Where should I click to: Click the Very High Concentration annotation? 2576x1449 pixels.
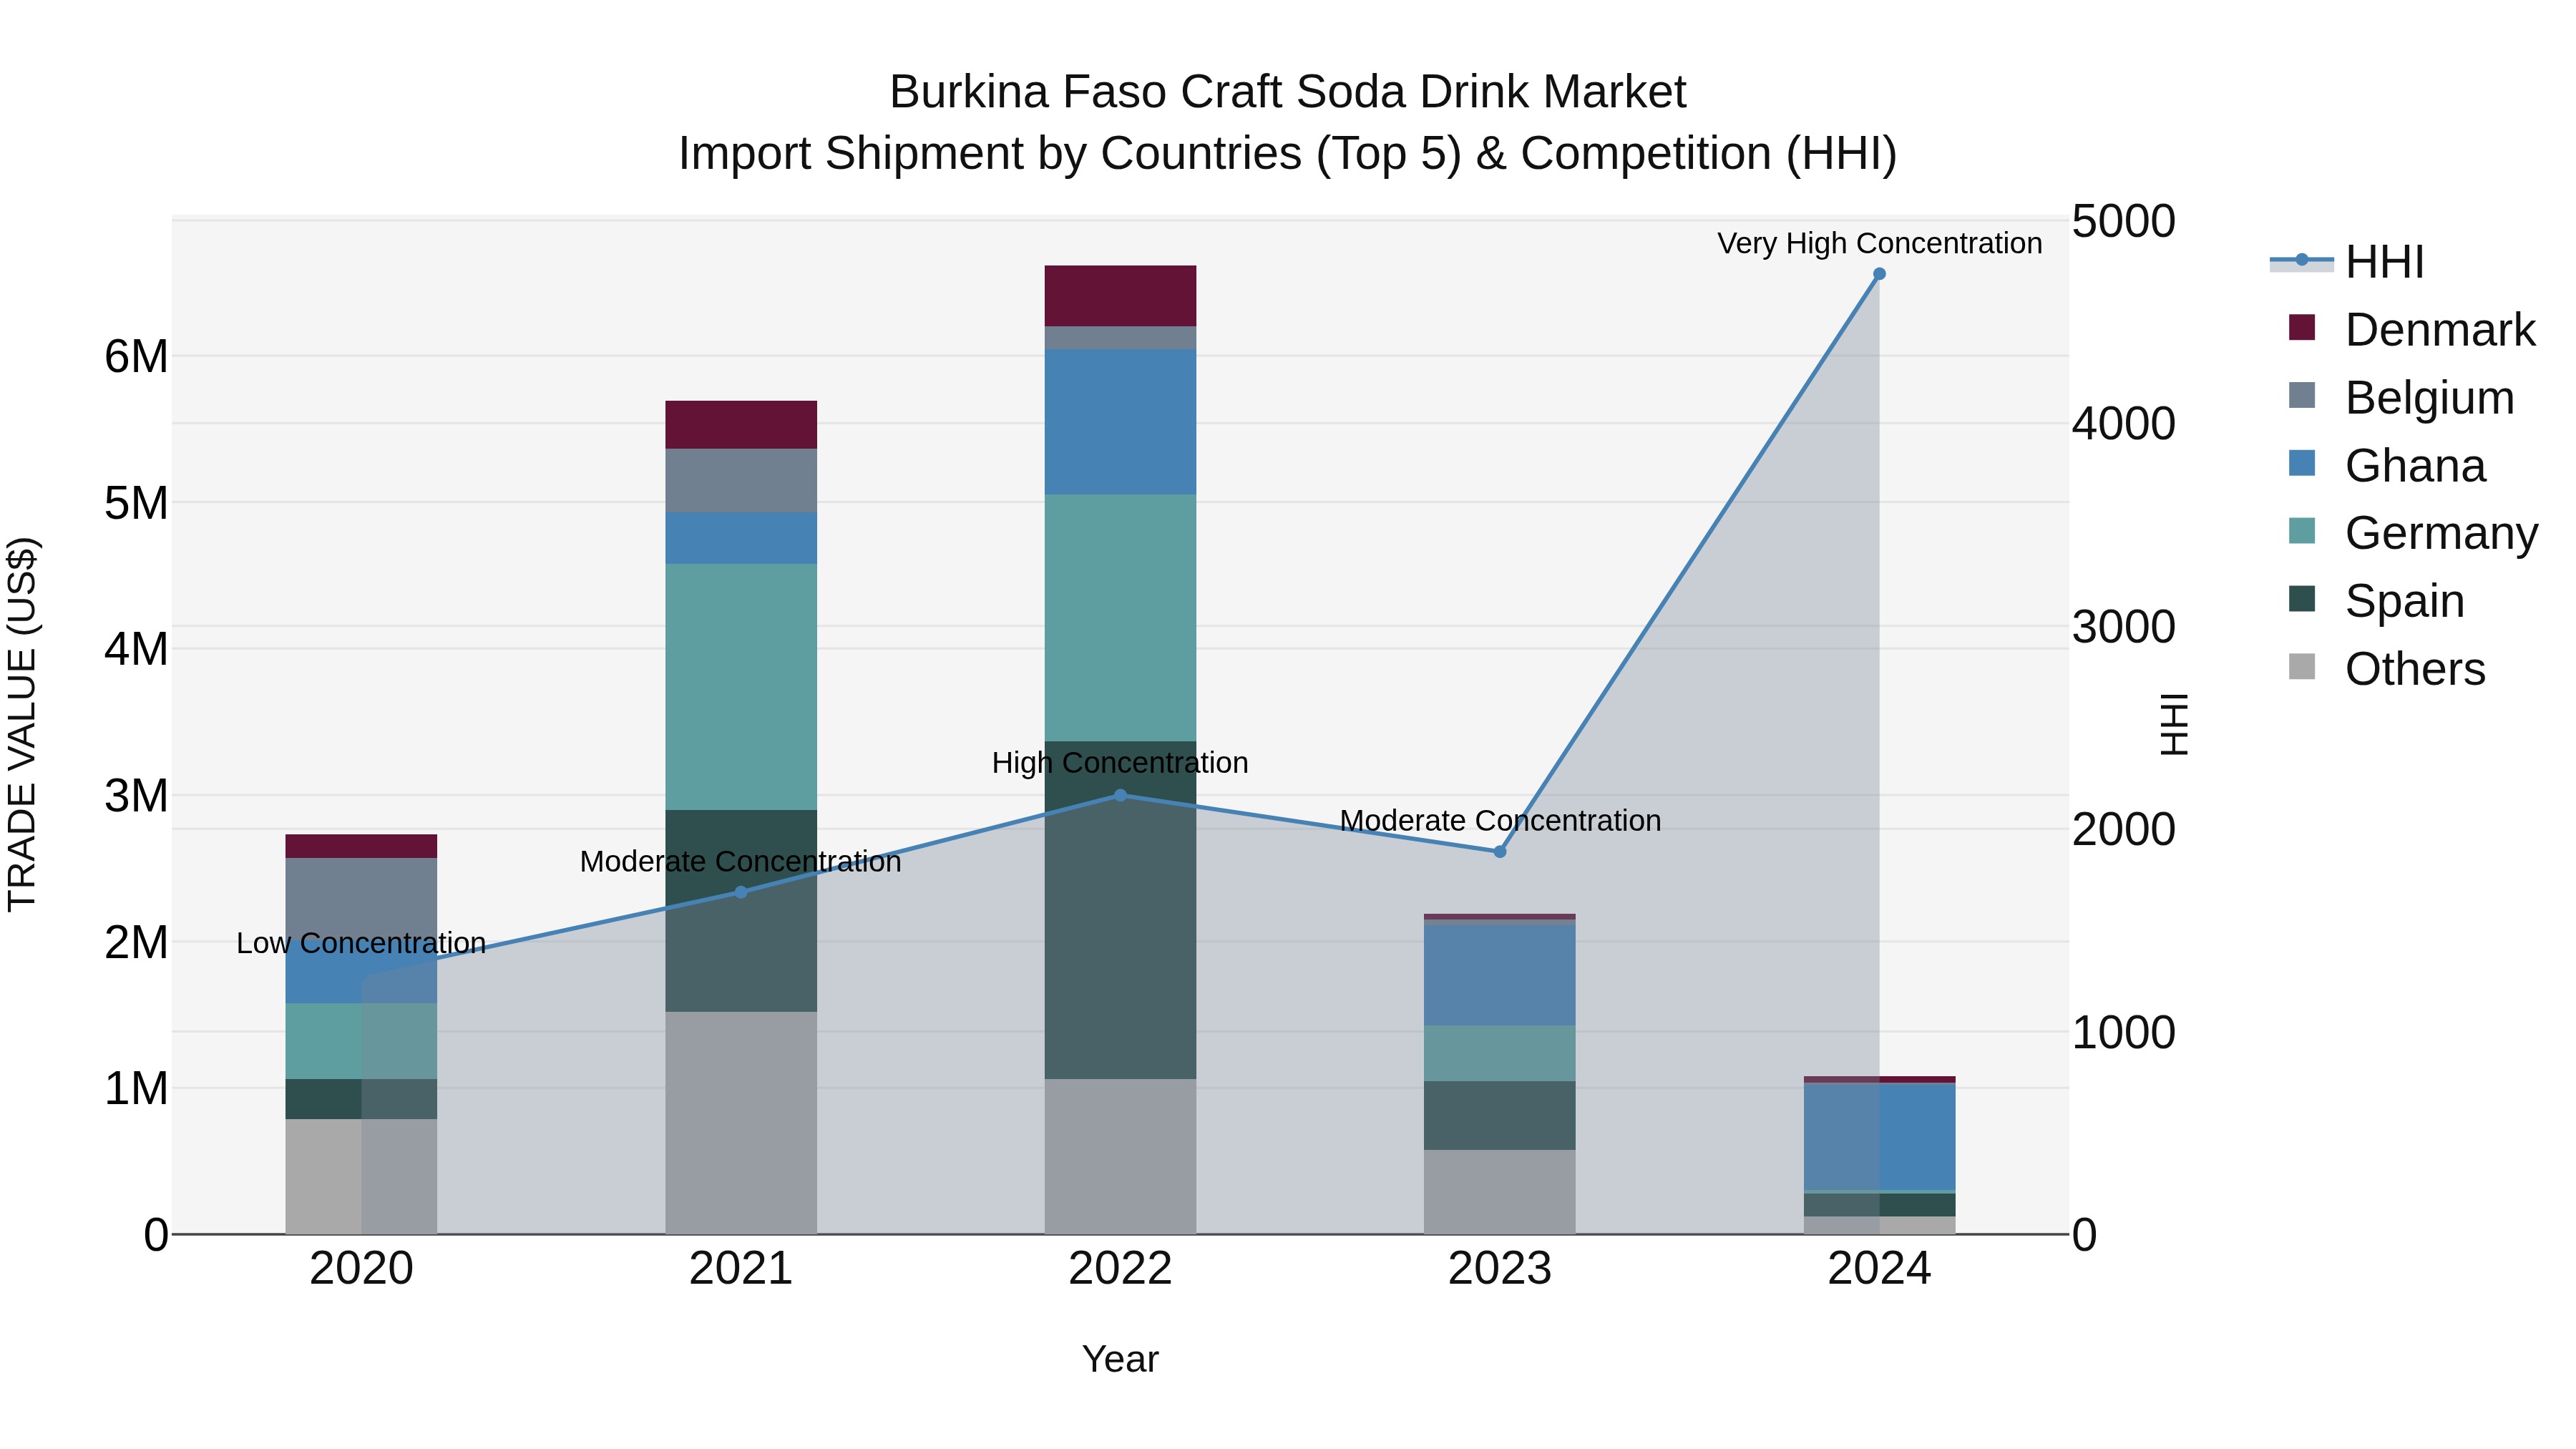coord(1879,243)
